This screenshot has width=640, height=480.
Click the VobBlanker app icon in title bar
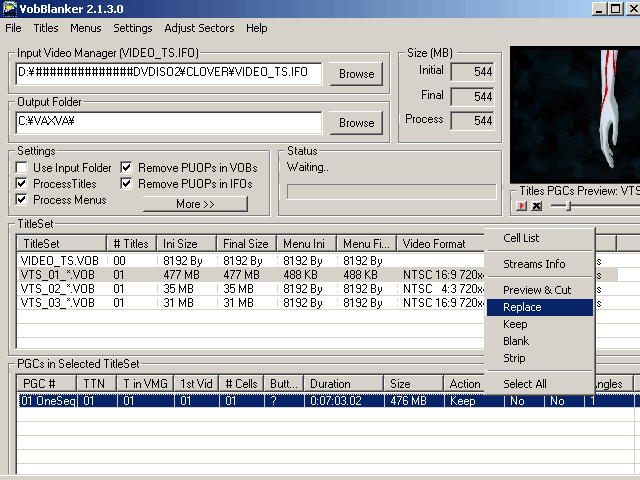coord(9,9)
